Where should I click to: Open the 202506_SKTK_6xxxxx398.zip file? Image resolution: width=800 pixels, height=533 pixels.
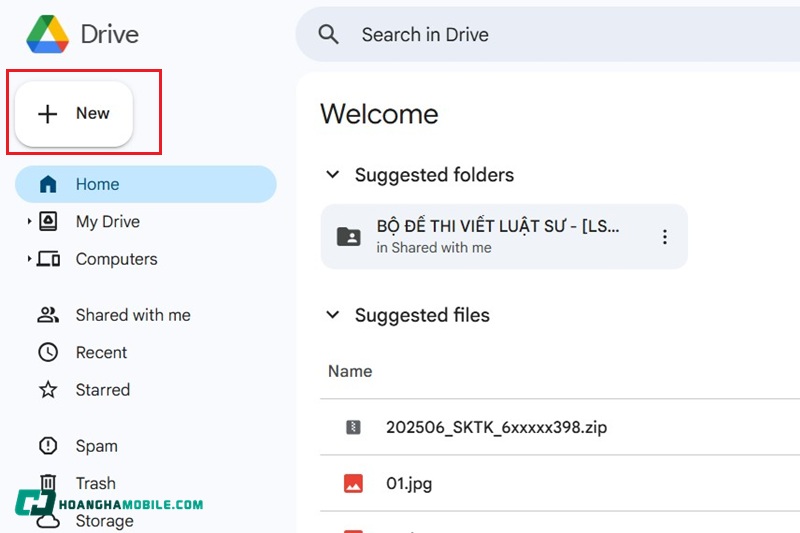point(496,427)
